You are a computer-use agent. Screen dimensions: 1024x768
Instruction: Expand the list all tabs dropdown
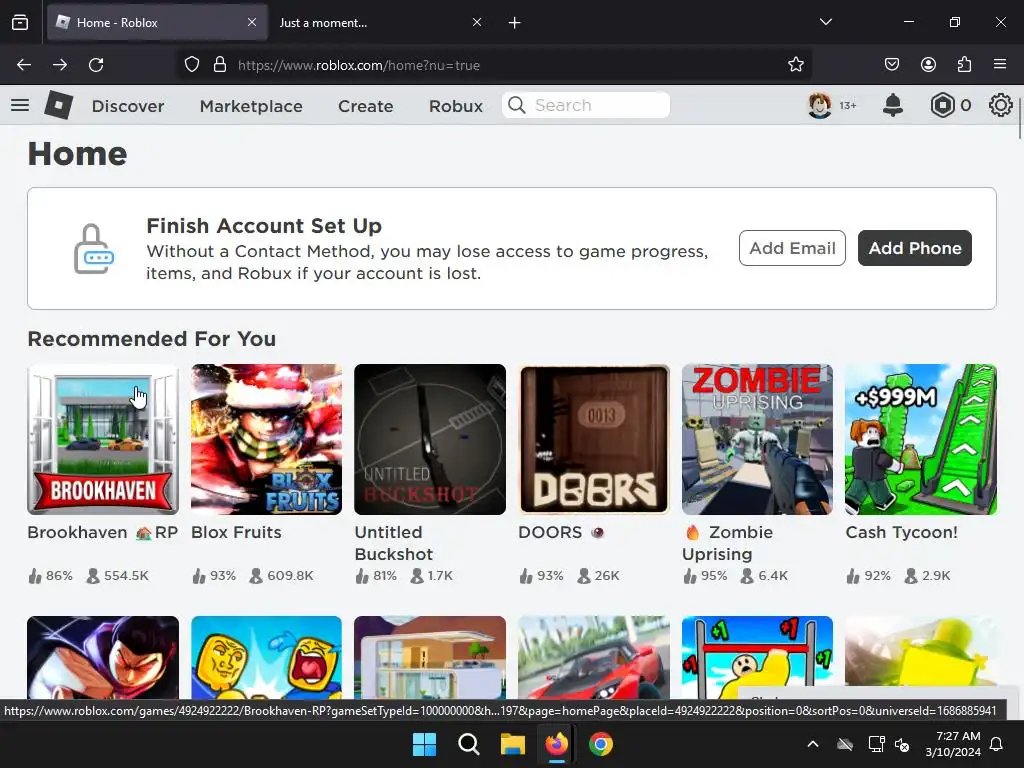[825, 22]
